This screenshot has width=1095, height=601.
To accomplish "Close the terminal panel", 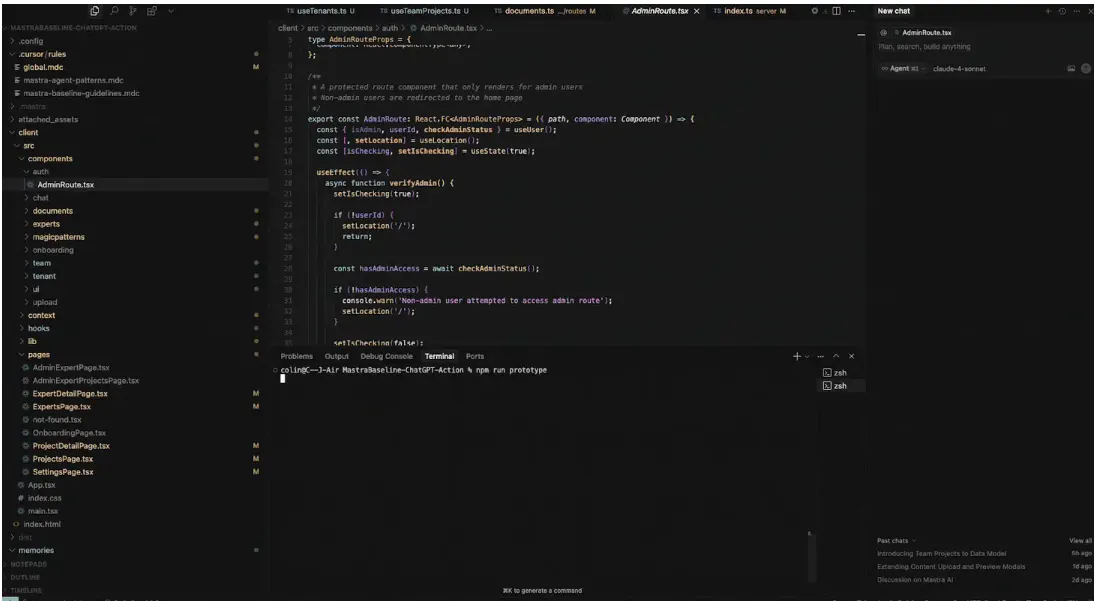I will (851, 356).
